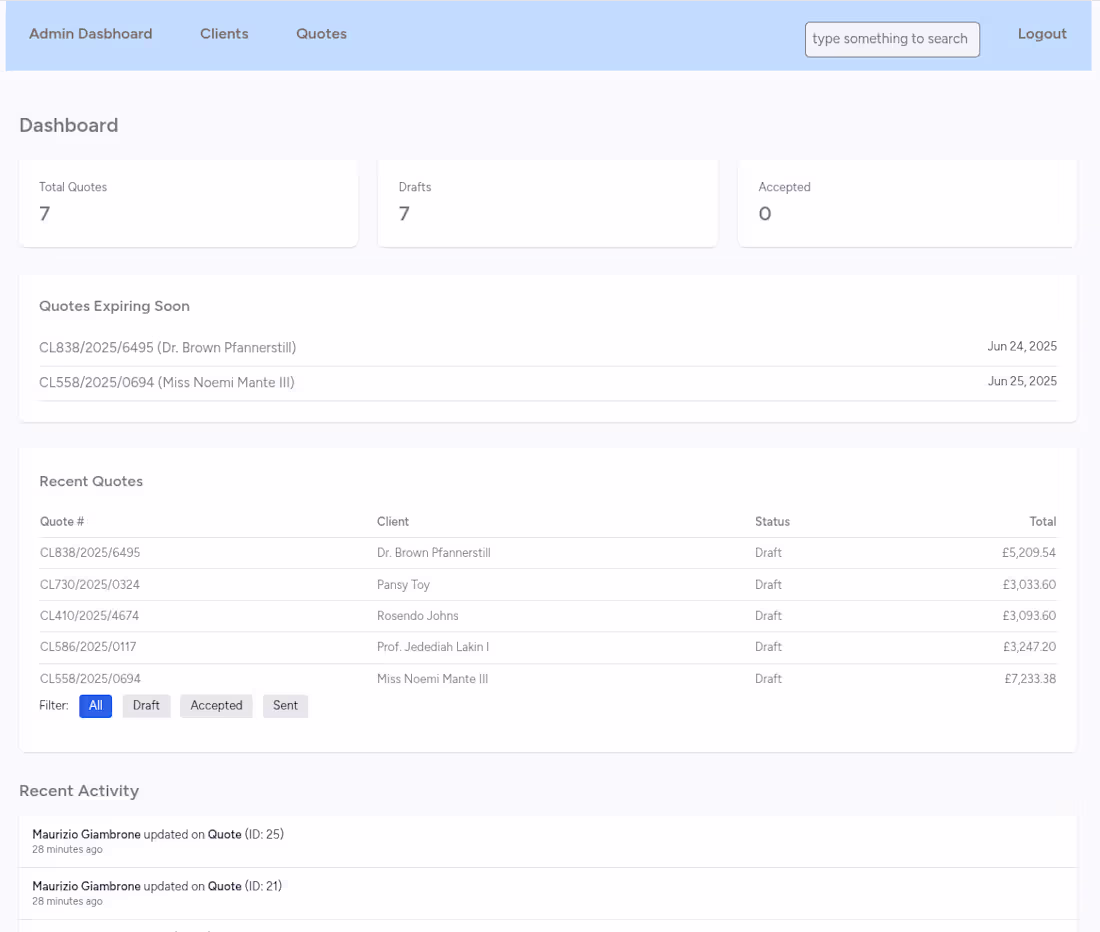Enable the Draft filter

point(146,706)
